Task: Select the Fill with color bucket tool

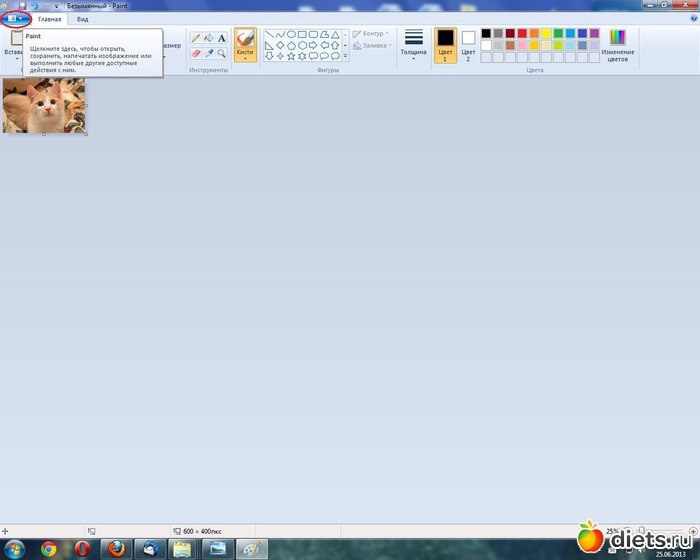Action: tap(209, 37)
